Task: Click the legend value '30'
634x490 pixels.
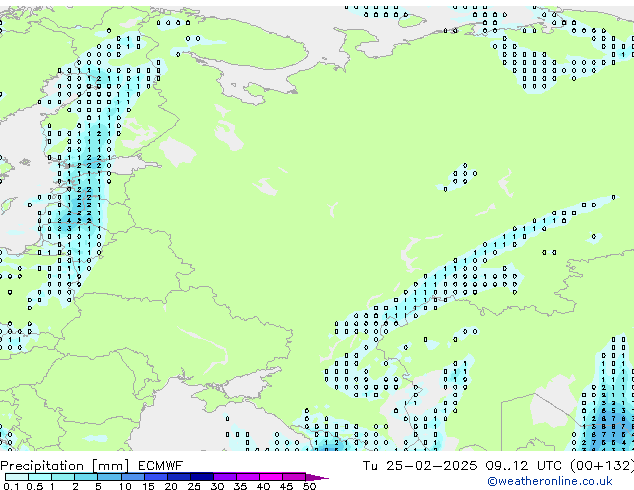Action: pos(217,486)
